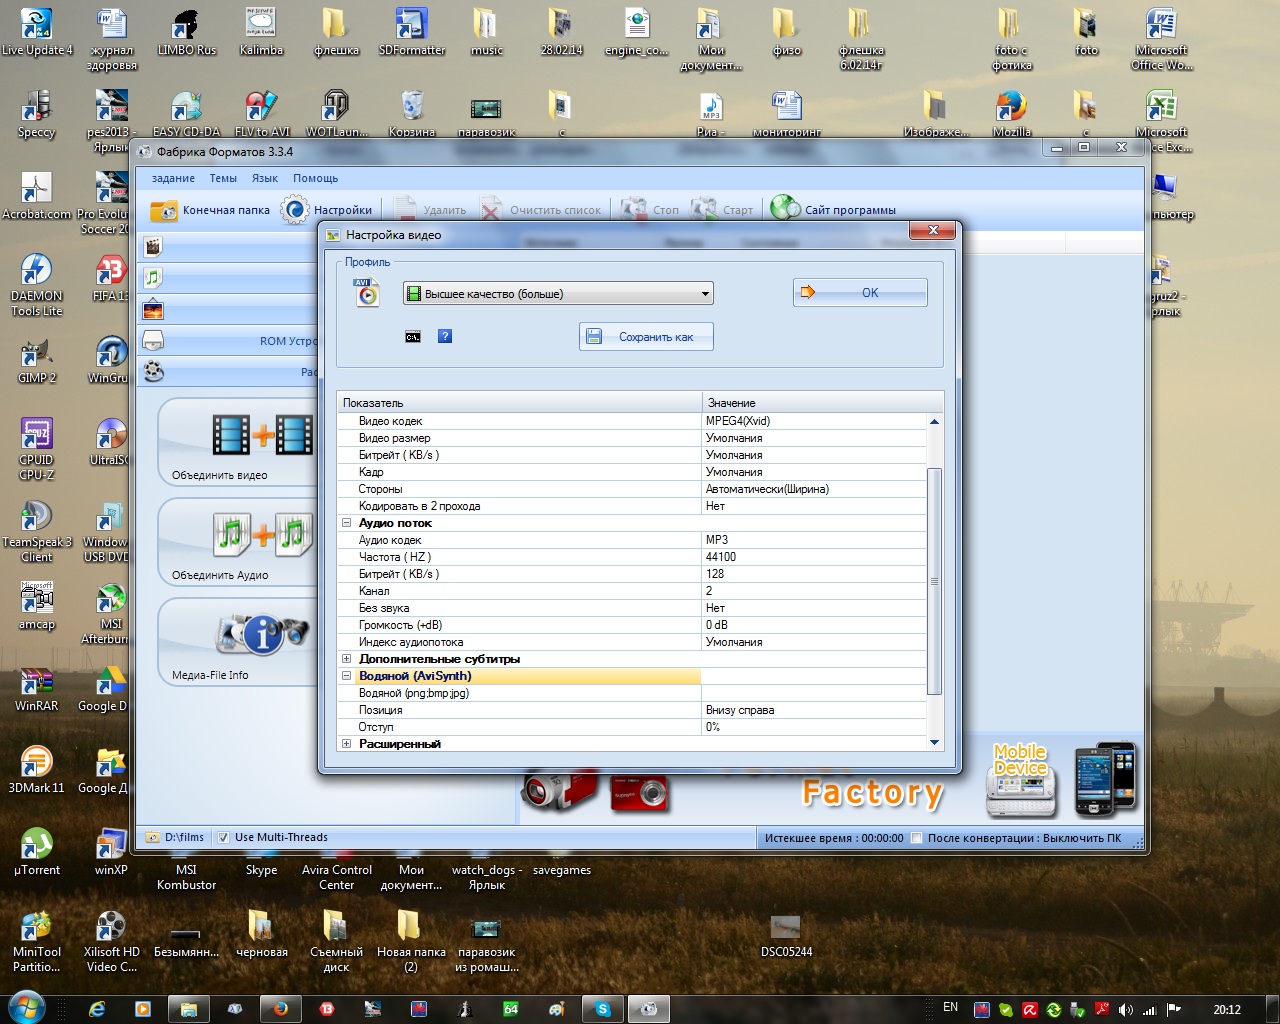The width and height of the screenshot is (1280, 1024).
Task: Open the Picture category icon in sidebar
Action: pyautogui.click(x=153, y=310)
